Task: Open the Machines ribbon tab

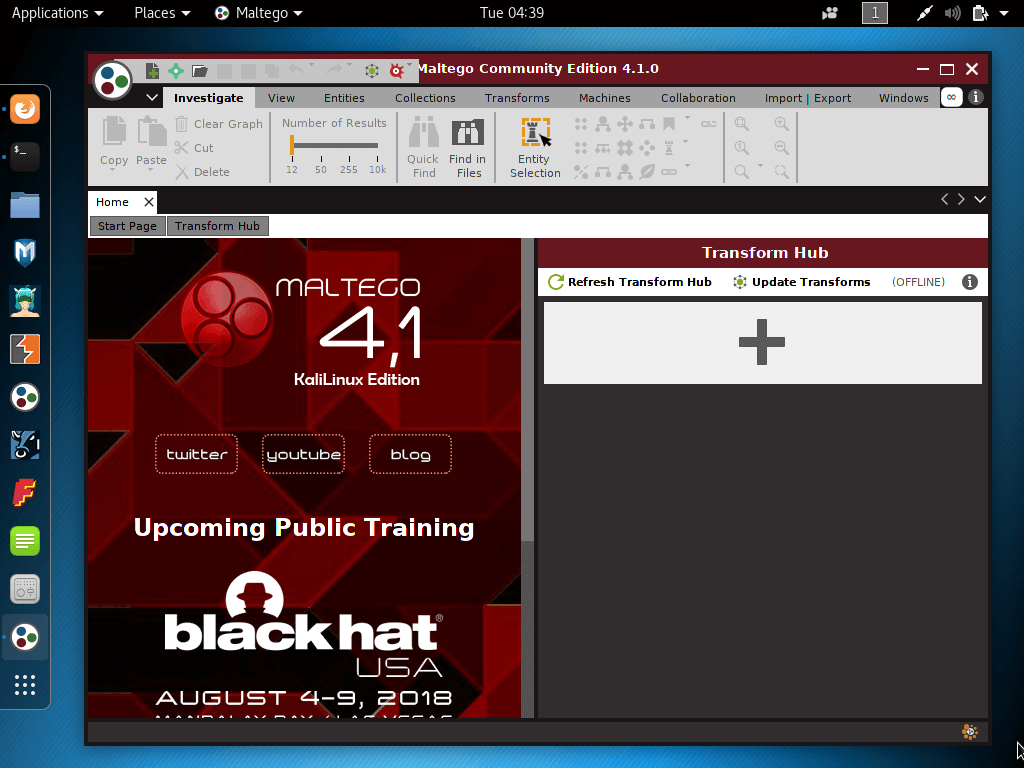Action: click(604, 98)
